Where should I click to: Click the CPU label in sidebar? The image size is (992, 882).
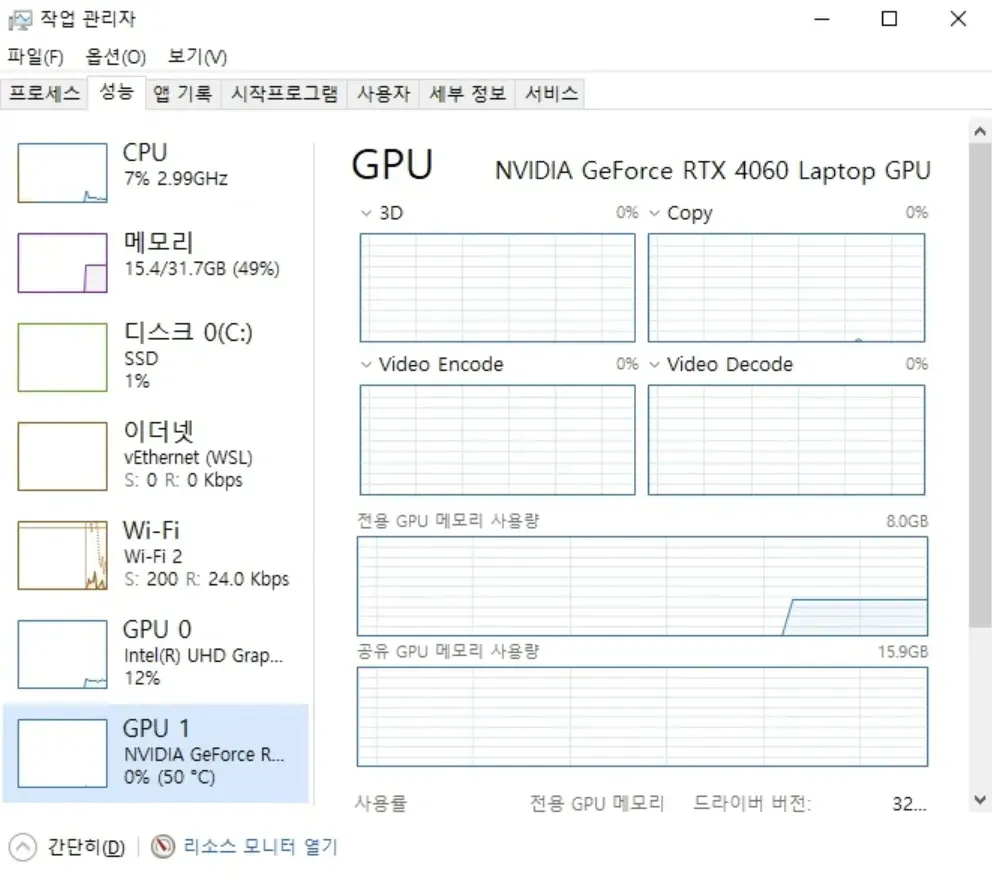145,152
